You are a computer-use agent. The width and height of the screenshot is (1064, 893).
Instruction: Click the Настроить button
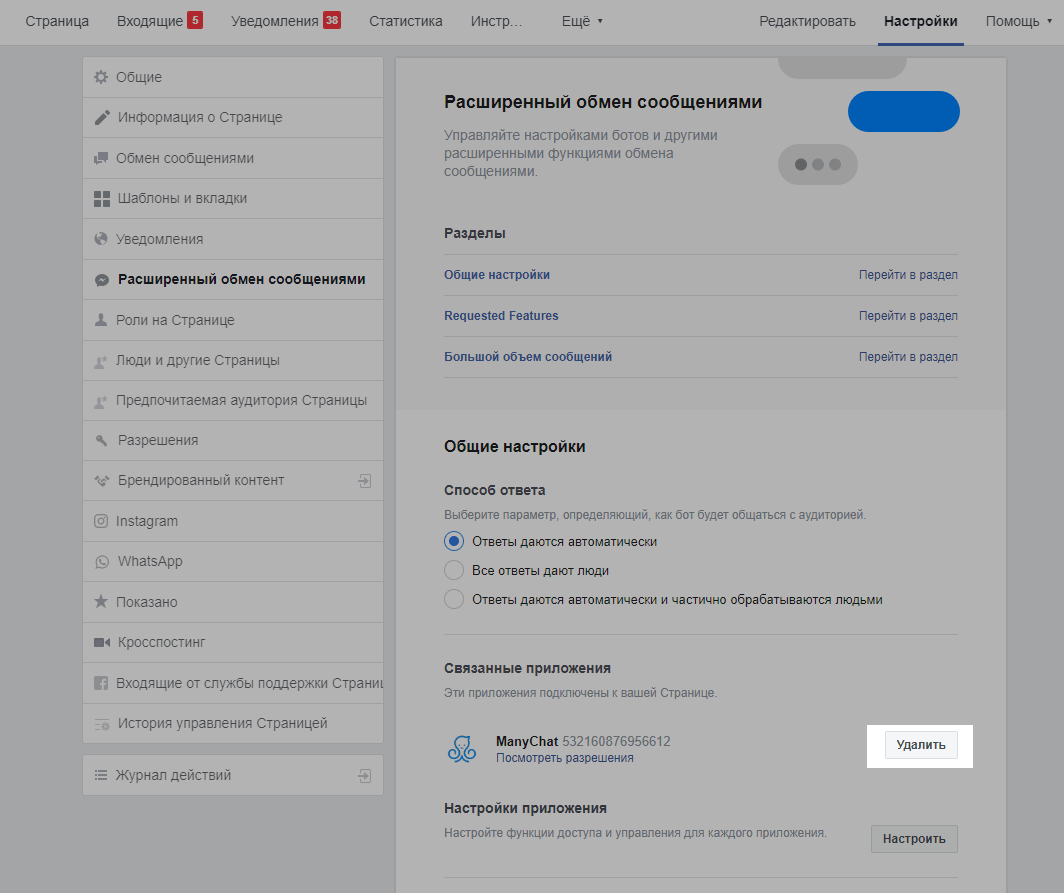914,839
